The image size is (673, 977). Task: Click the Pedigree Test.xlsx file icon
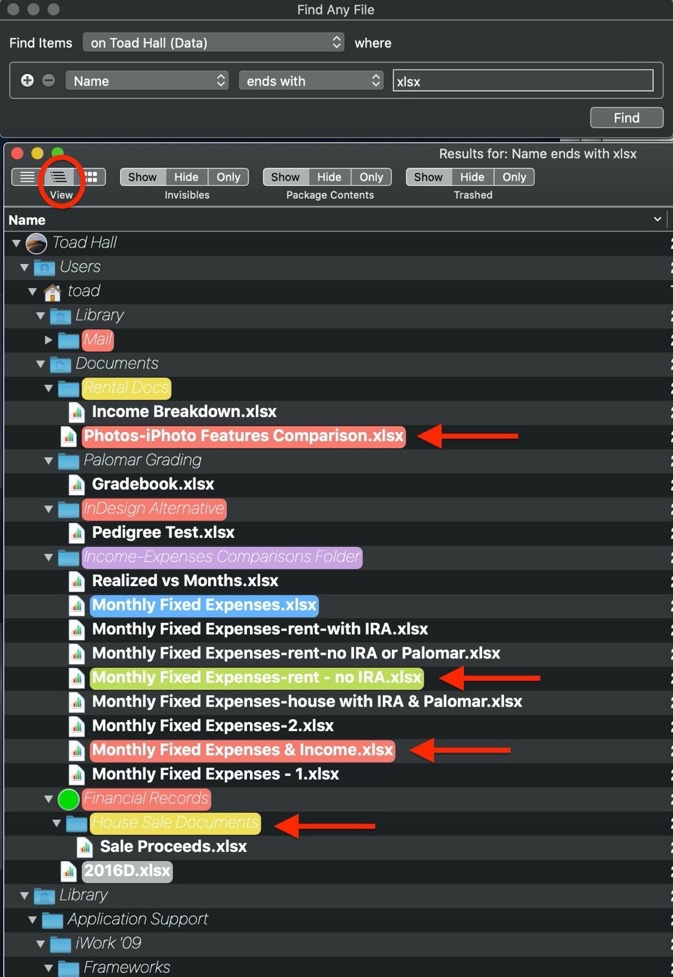point(77,533)
